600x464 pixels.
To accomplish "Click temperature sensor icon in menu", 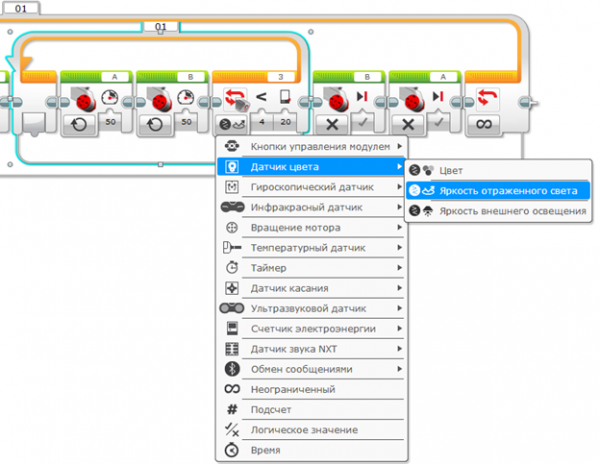I will point(232,248).
